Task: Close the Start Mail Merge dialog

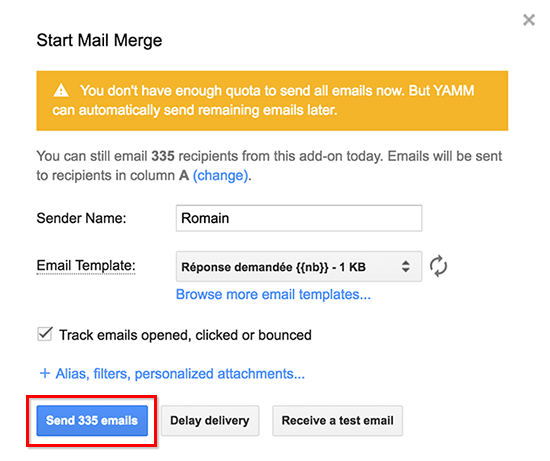Action: click(x=529, y=20)
